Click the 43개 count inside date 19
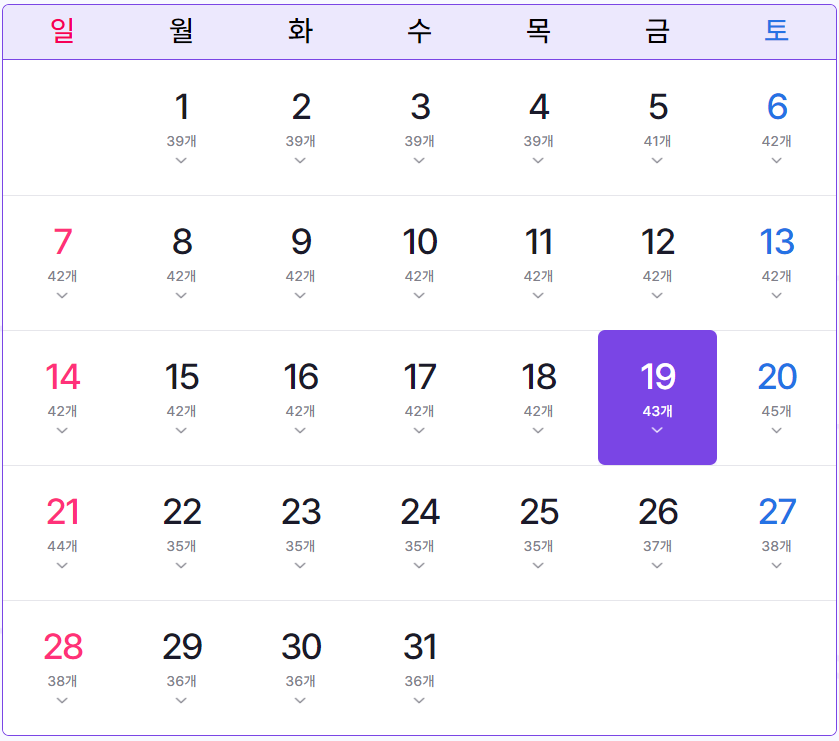This screenshot has width=839, height=741. click(x=657, y=410)
